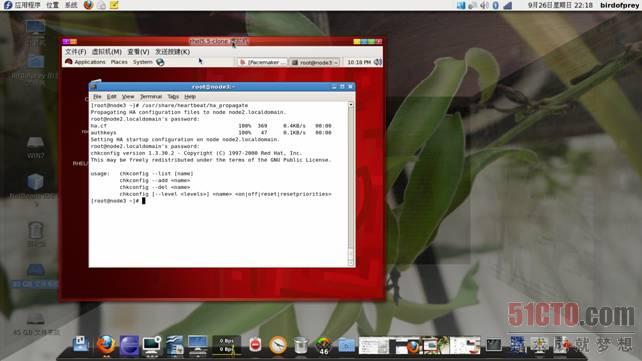The width and height of the screenshot is (642, 361).
Task: Switch to the Pacemaker taskbar window
Action: click(x=262, y=62)
